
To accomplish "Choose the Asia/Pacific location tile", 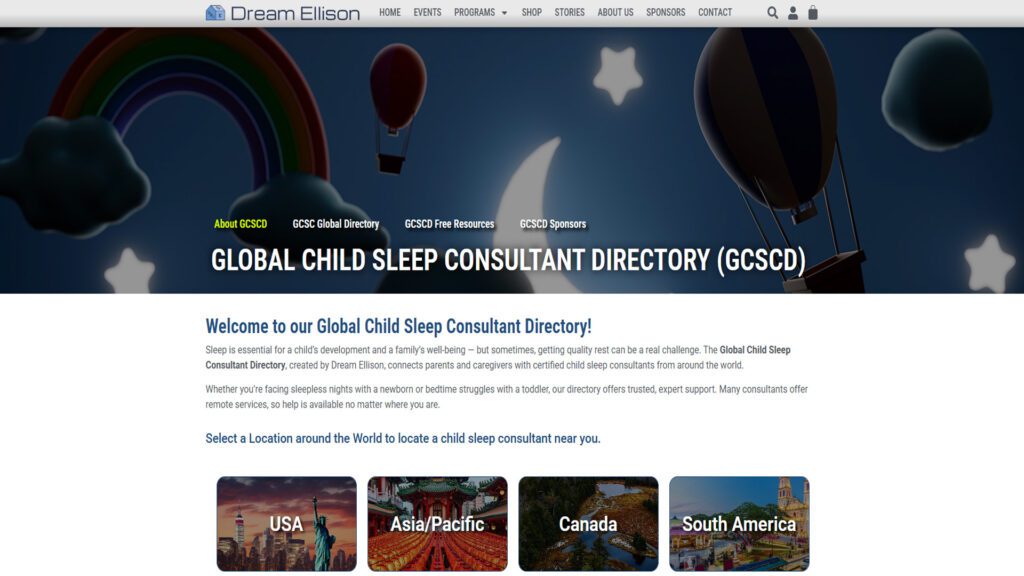I will coord(437,523).
